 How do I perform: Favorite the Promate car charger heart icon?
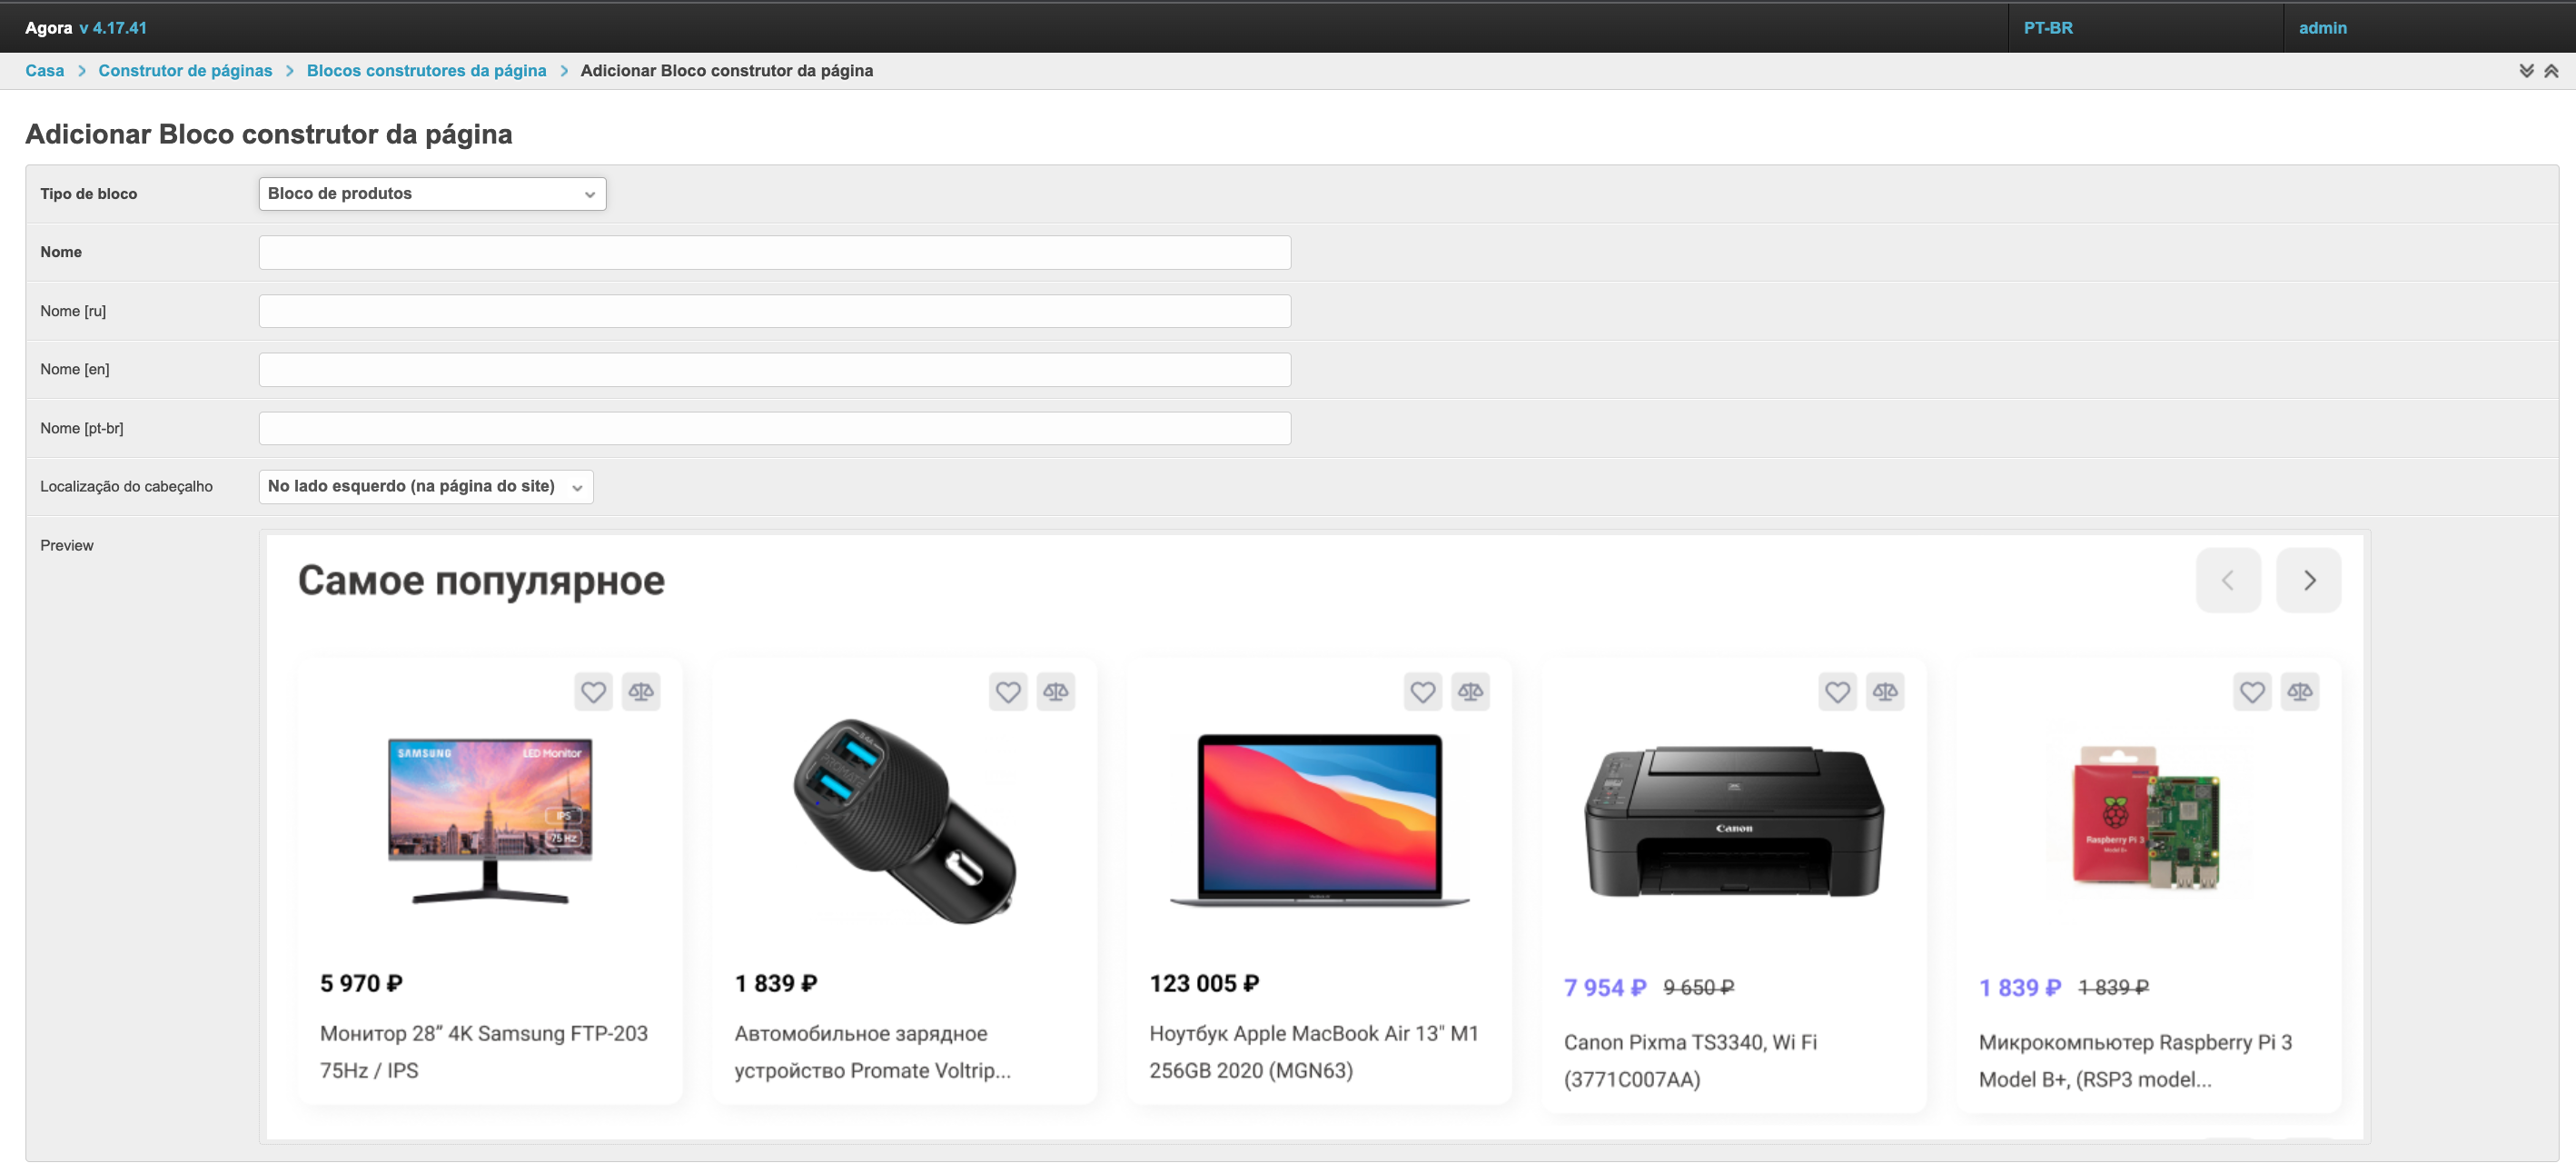(x=1008, y=691)
